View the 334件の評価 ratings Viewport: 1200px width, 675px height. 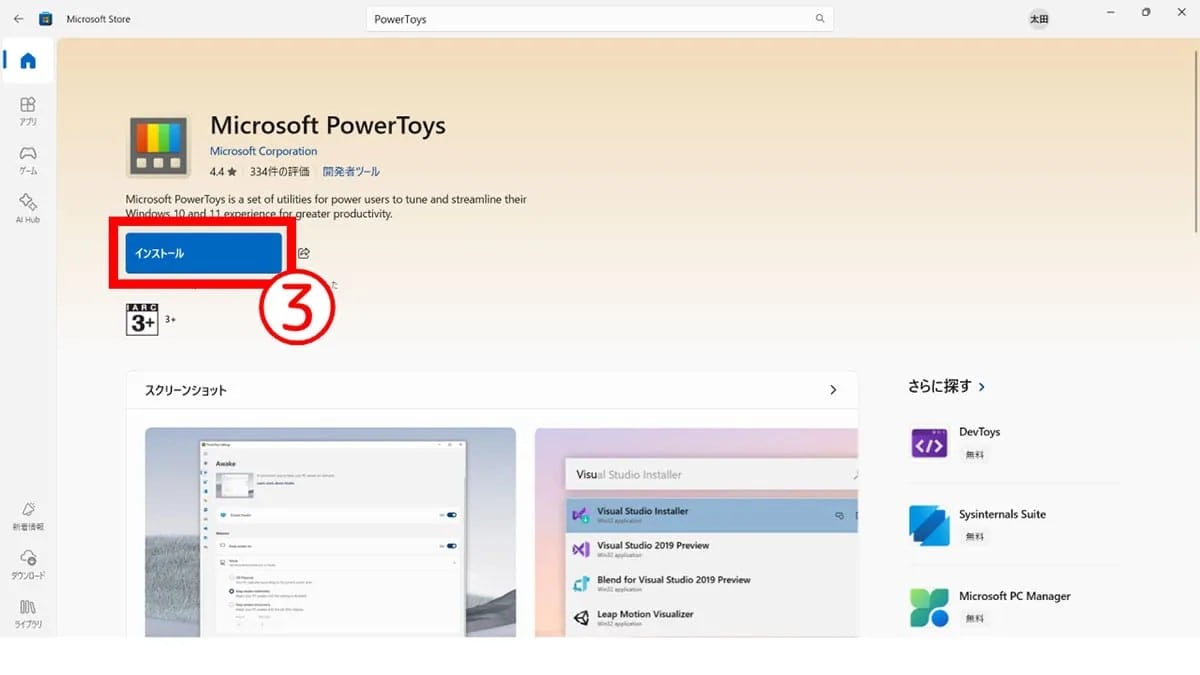tap(279, 171)
